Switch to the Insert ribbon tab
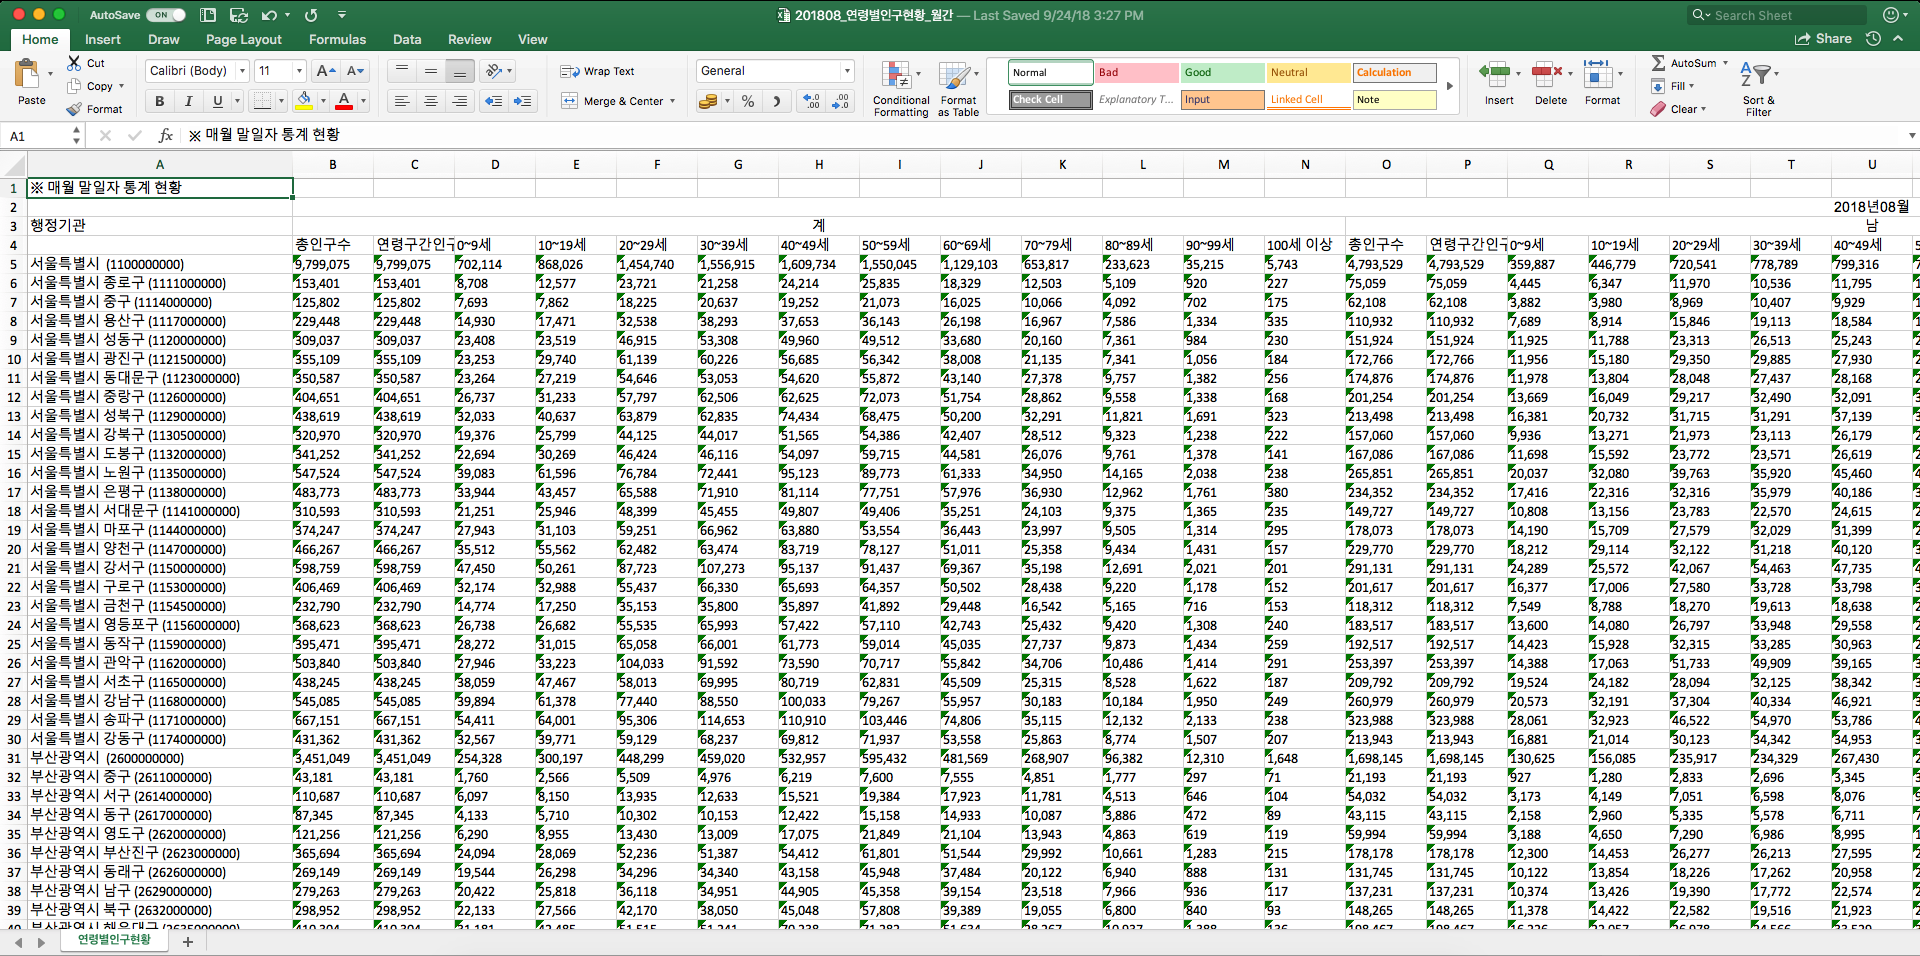This screenshot has width=1920, height=956. click(x=102, y=39)
